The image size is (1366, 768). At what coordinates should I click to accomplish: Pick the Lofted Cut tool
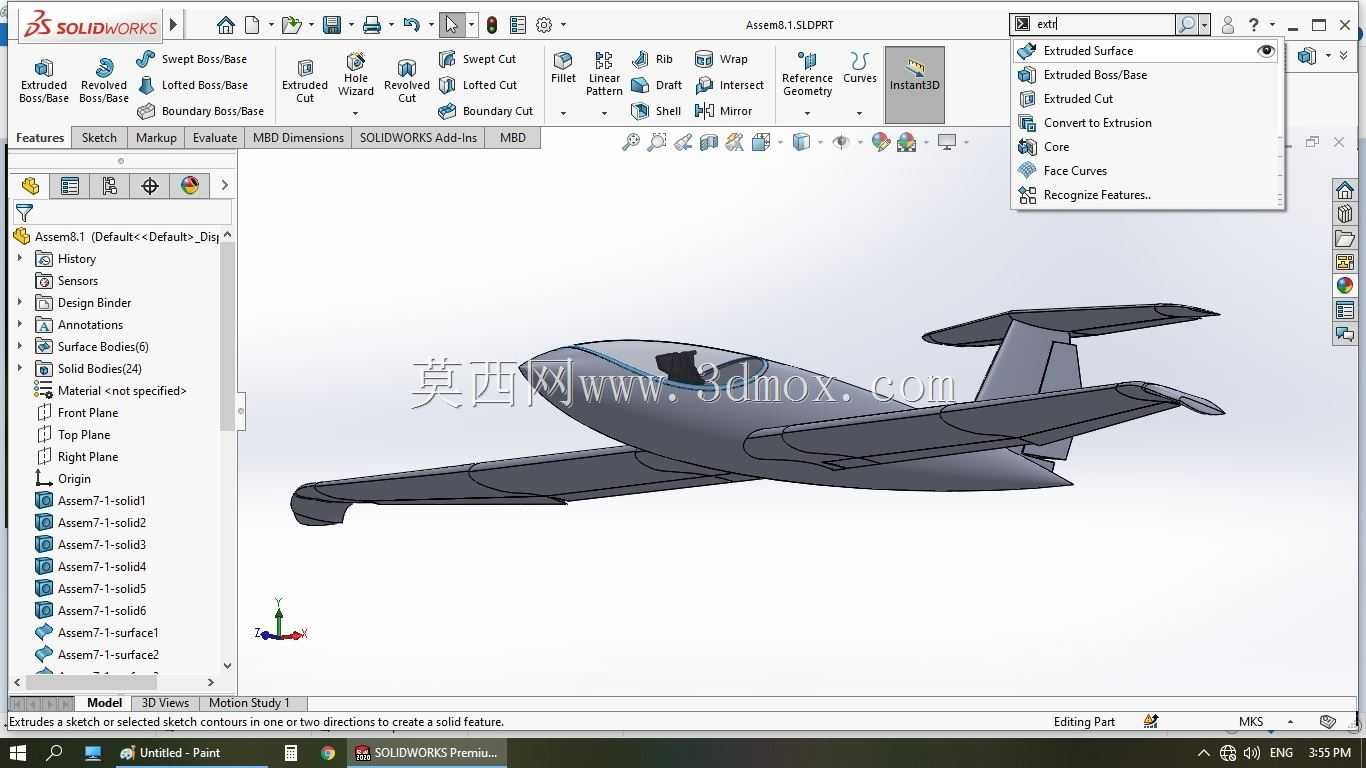(477, 85)
